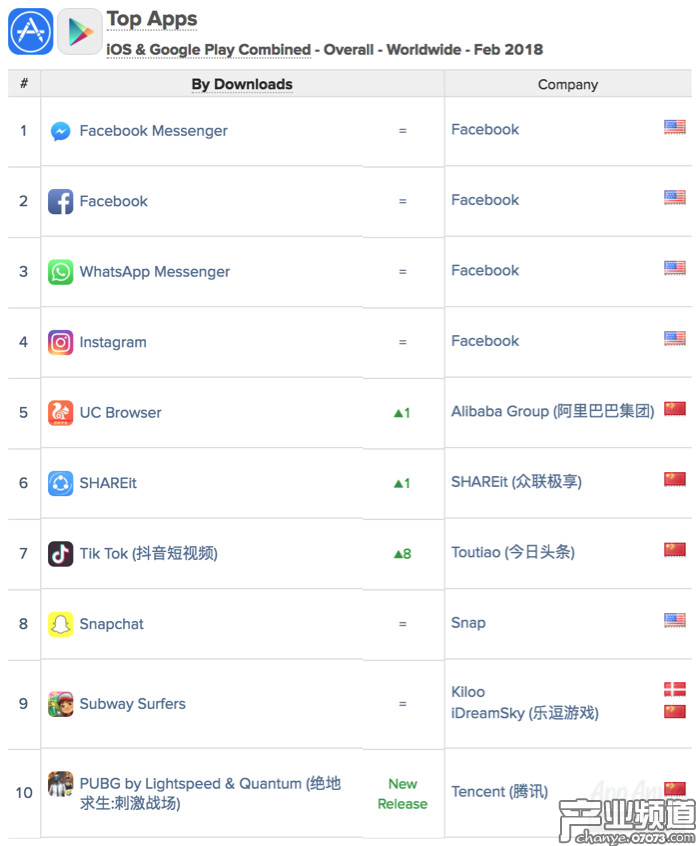Click the Tik Tok app icon
The image size is (700, 846).
(61, 553)
